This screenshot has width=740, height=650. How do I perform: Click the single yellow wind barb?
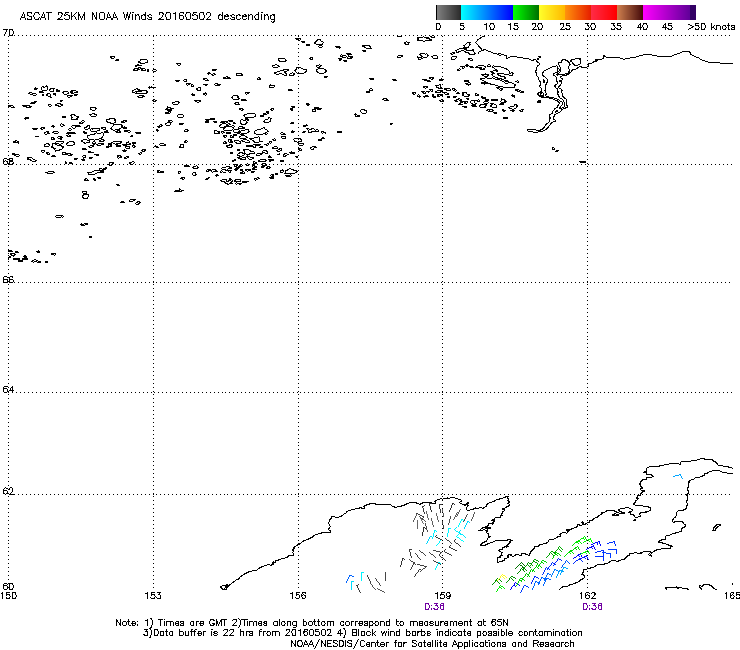point(503,578)
